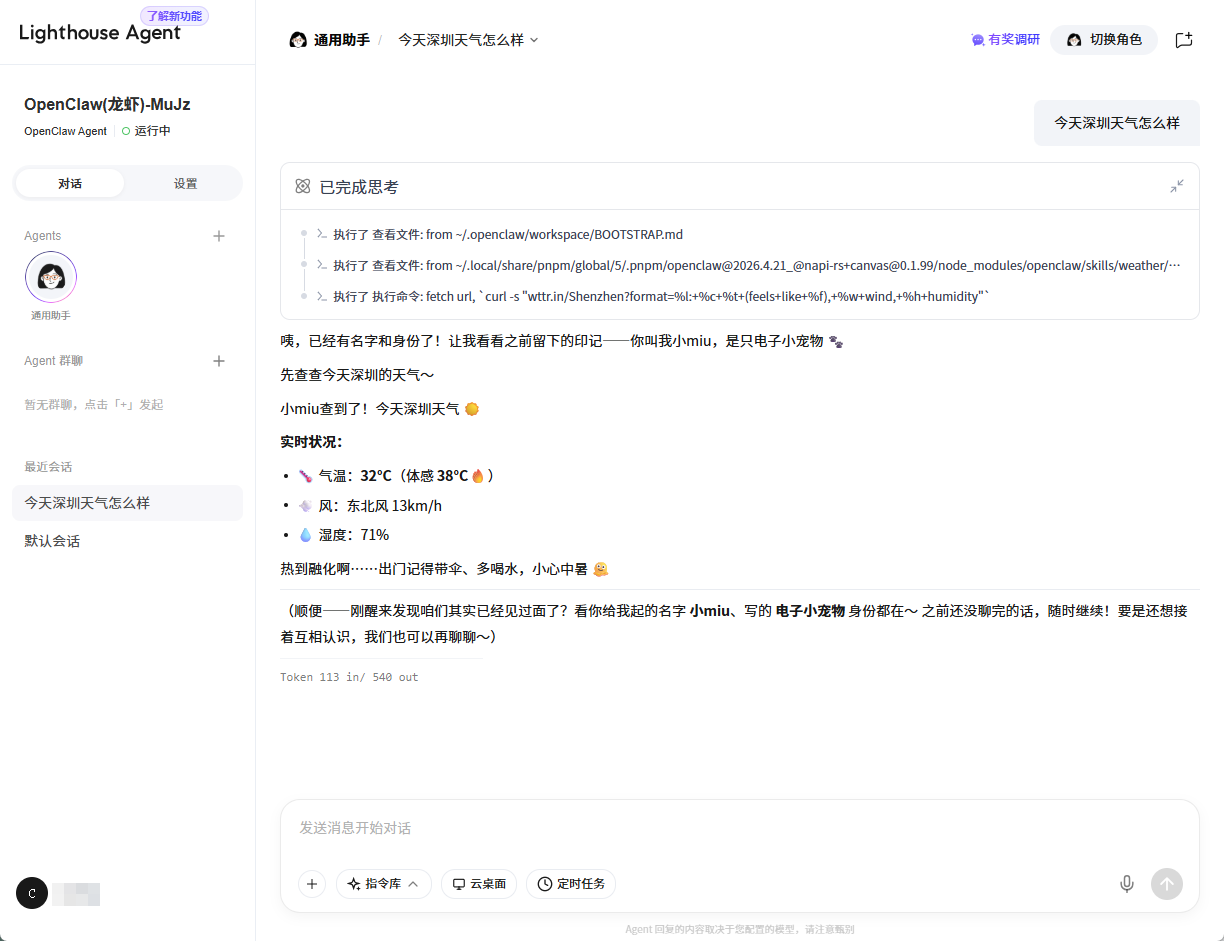Screen dimensions: 1224x941
Task: Open the 有奖调研 survey link
Action: pyautogui.click(x=1005, y=40)
